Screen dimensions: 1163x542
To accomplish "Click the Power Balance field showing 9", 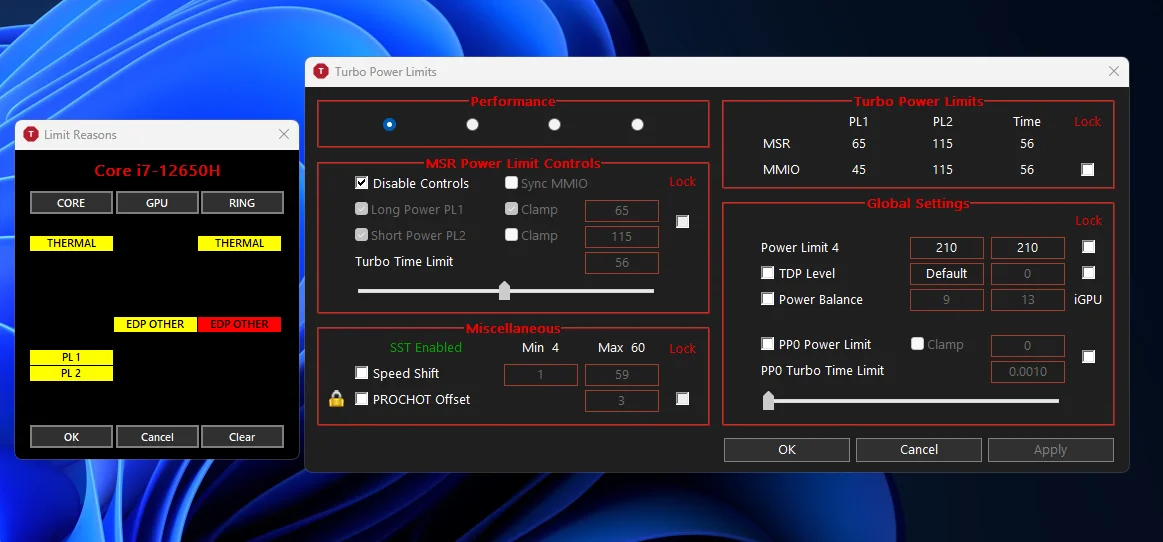I will (946, 300).
